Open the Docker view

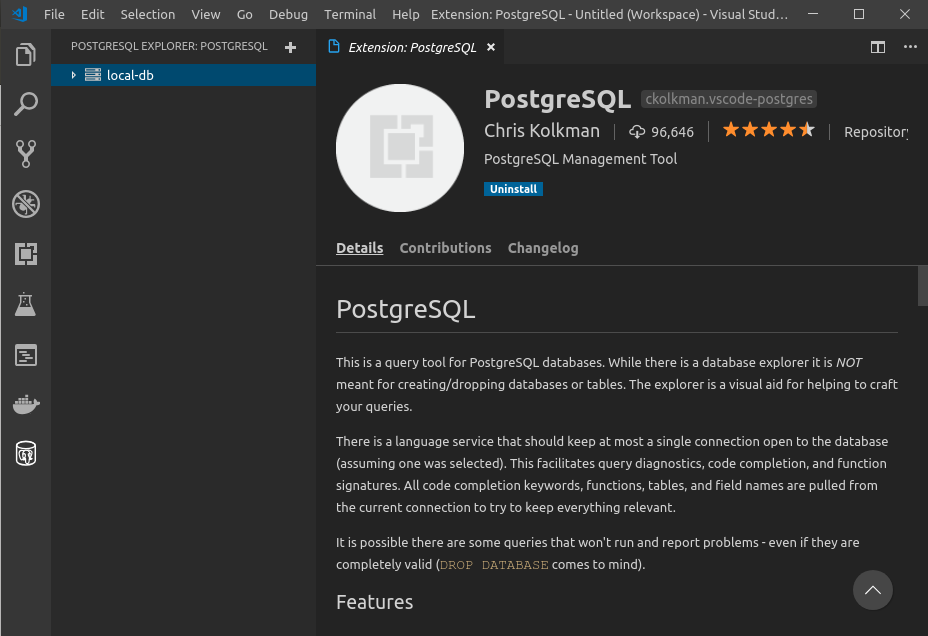point(25,404)
